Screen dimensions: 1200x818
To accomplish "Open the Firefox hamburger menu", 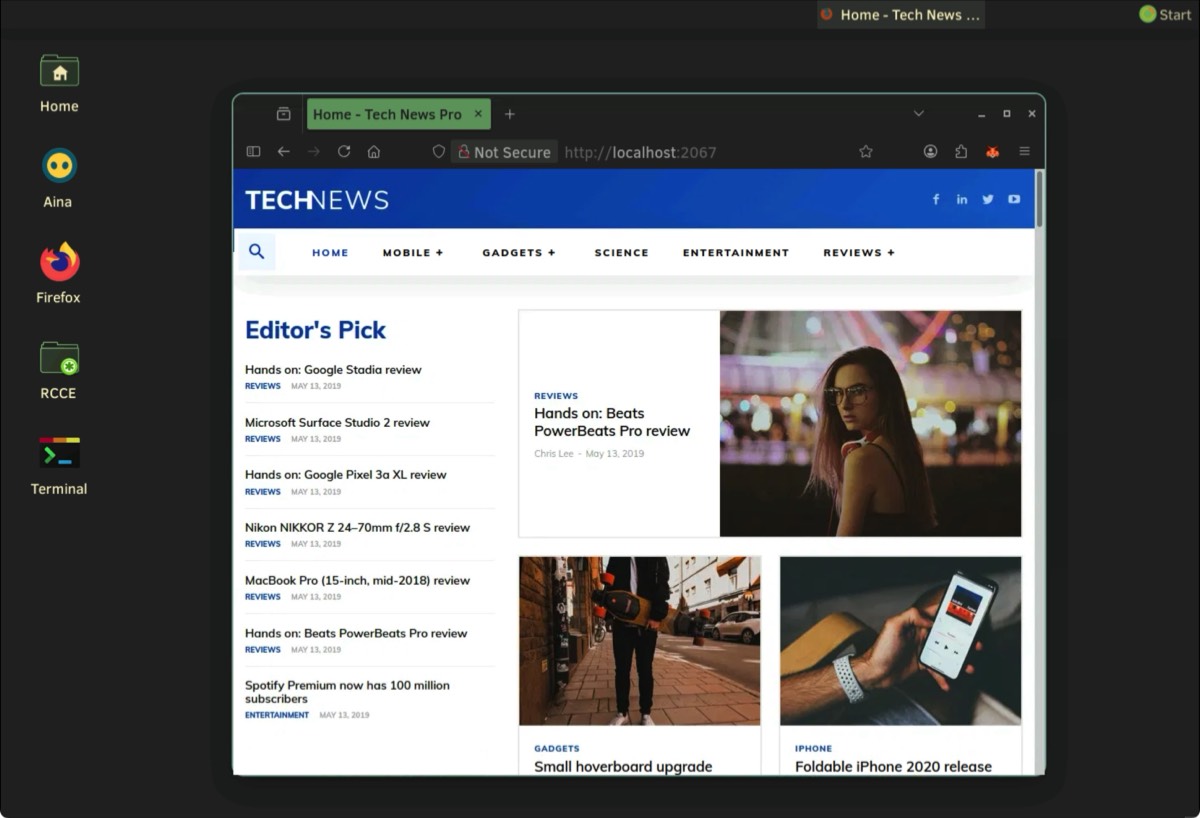I will (x=1024, y=152).
